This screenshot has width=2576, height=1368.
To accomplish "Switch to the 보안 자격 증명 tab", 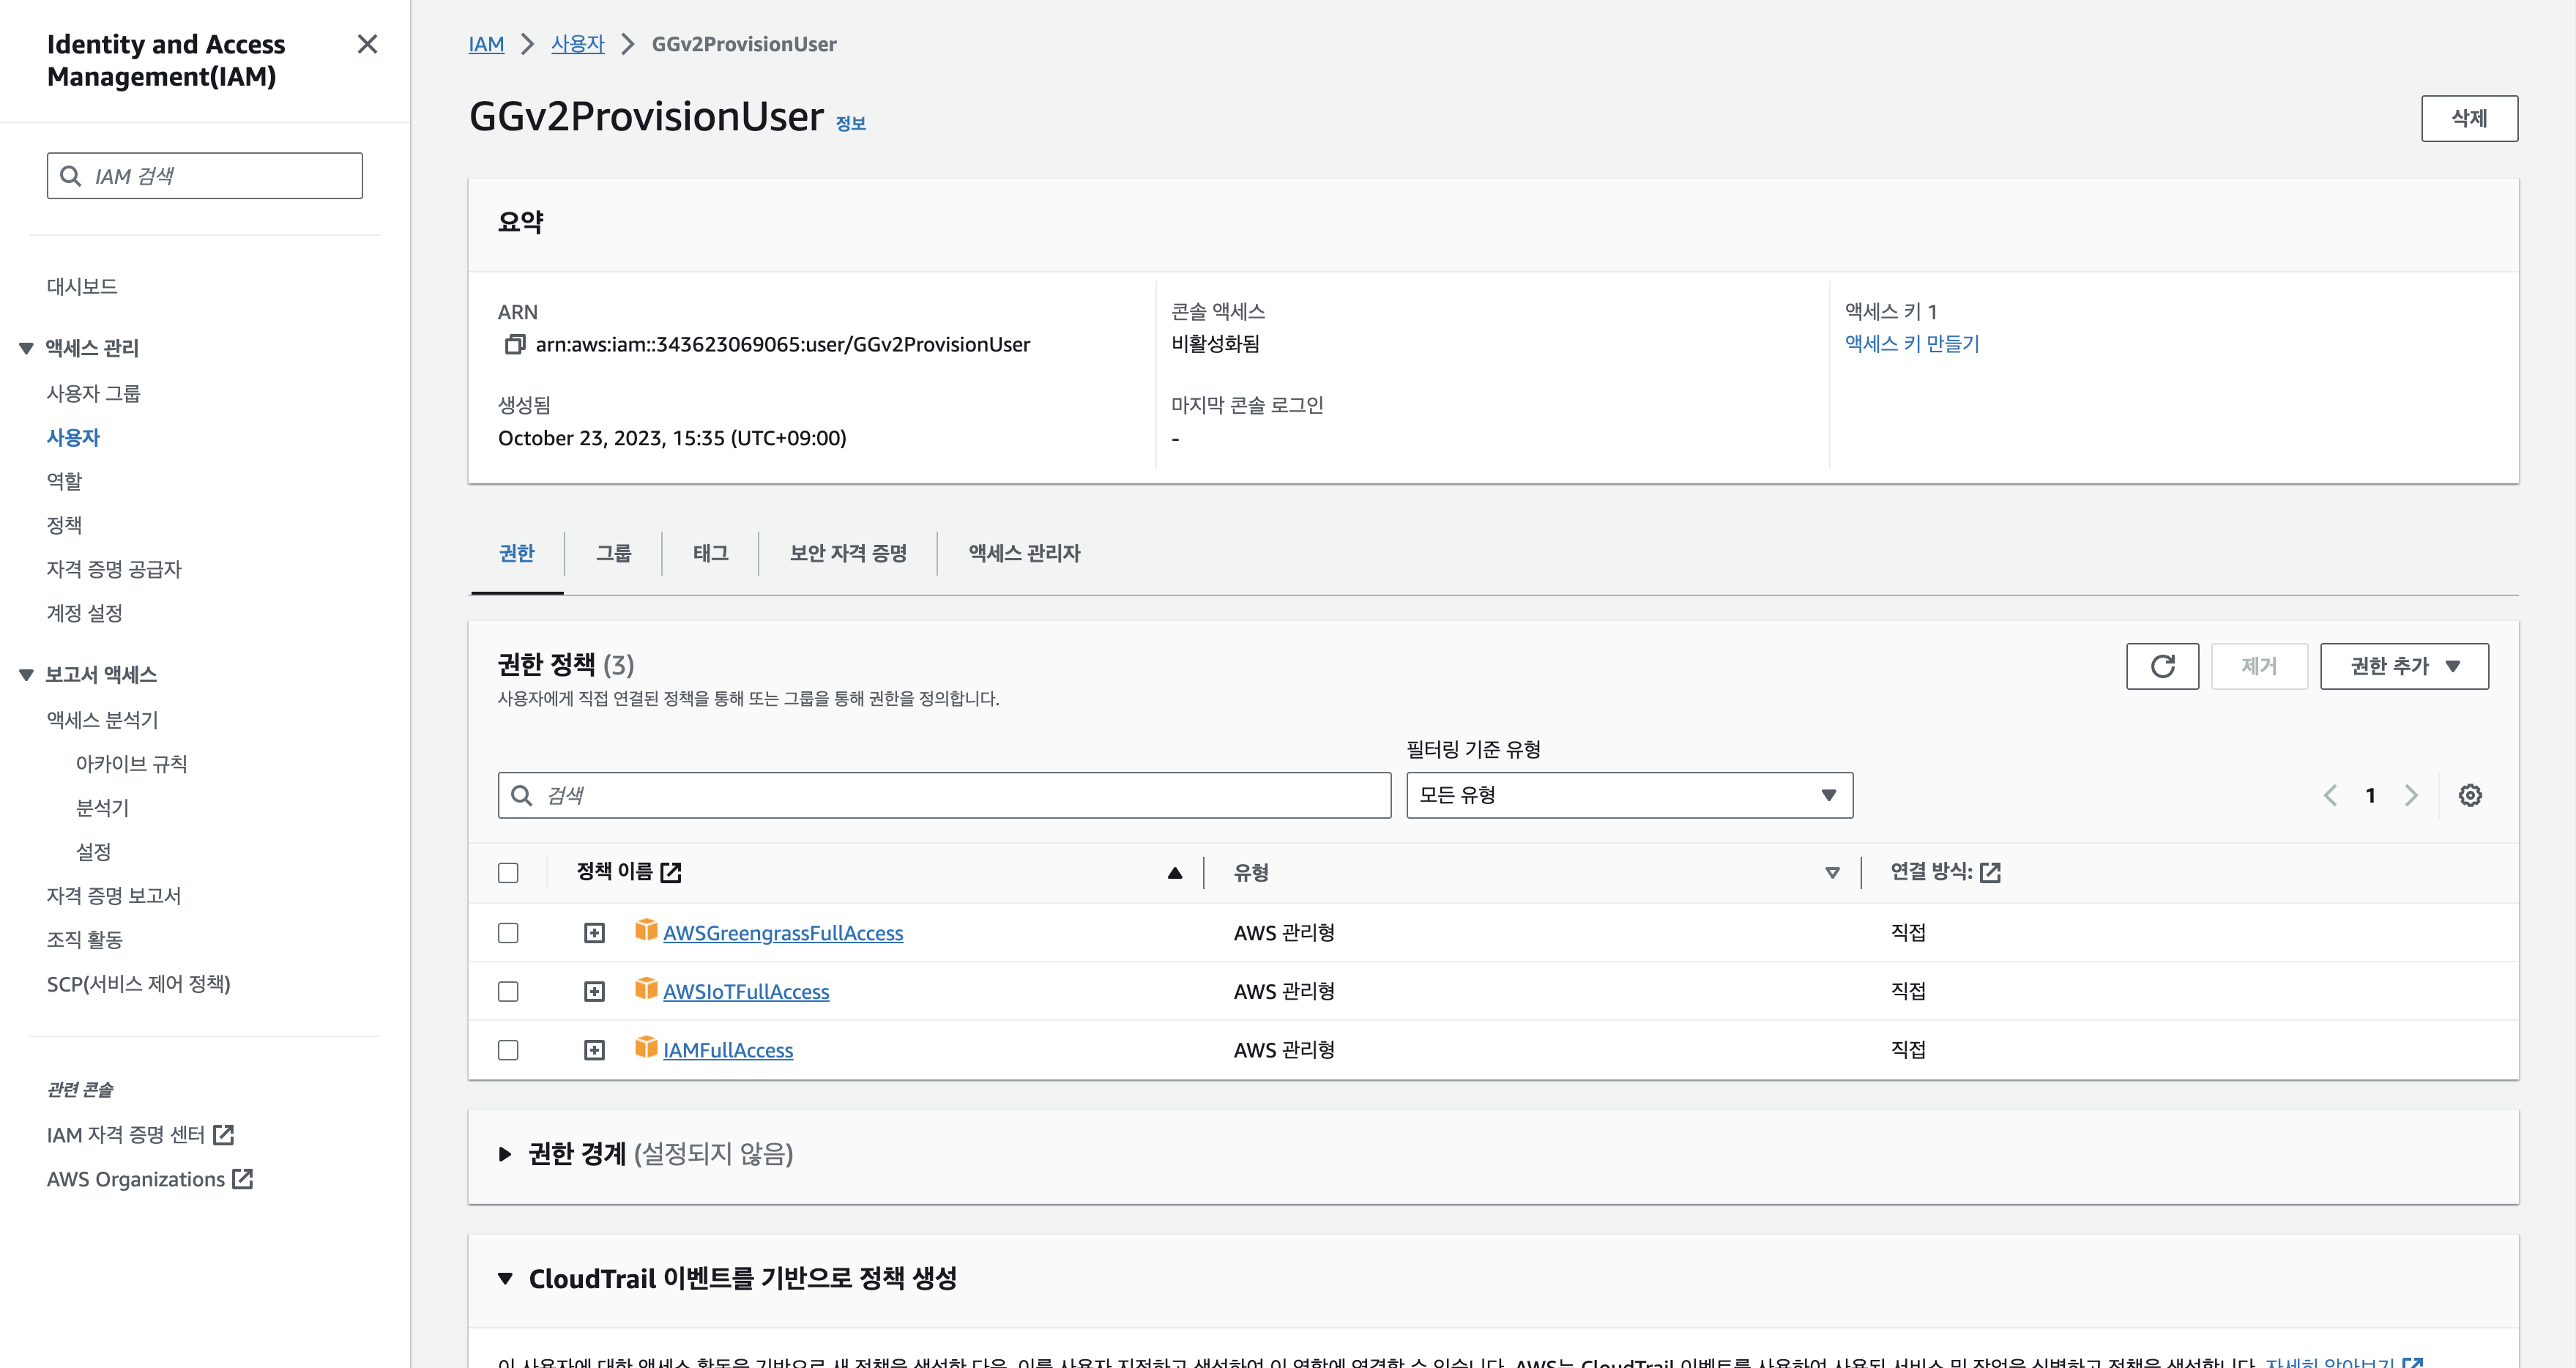I will click(848, 553).
